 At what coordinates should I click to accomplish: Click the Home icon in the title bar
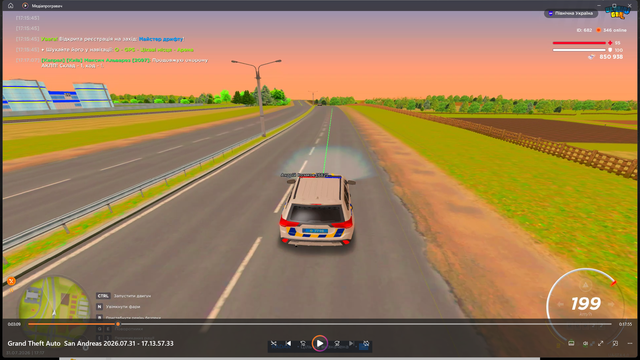point(11,6)
